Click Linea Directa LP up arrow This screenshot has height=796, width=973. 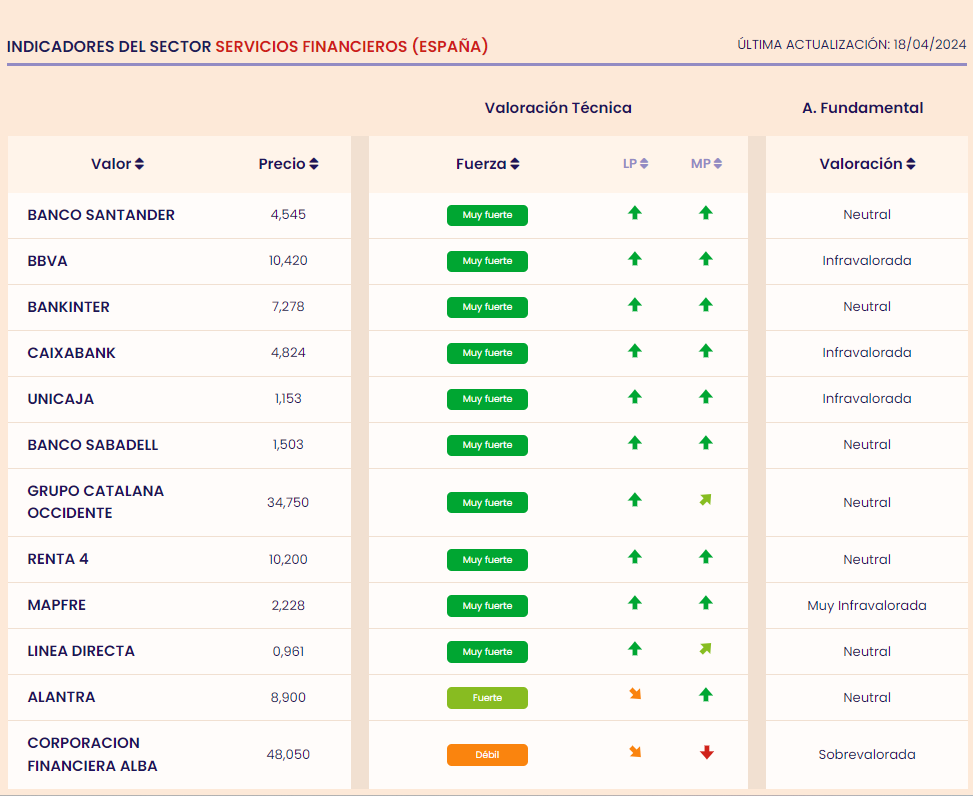coord(634,649)
